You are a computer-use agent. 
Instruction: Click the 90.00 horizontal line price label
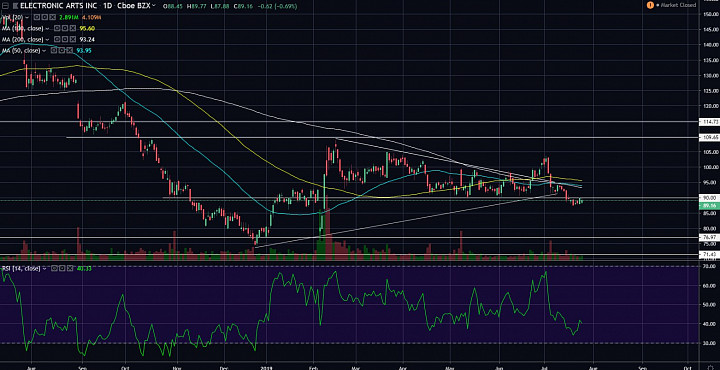pos(710,197)
